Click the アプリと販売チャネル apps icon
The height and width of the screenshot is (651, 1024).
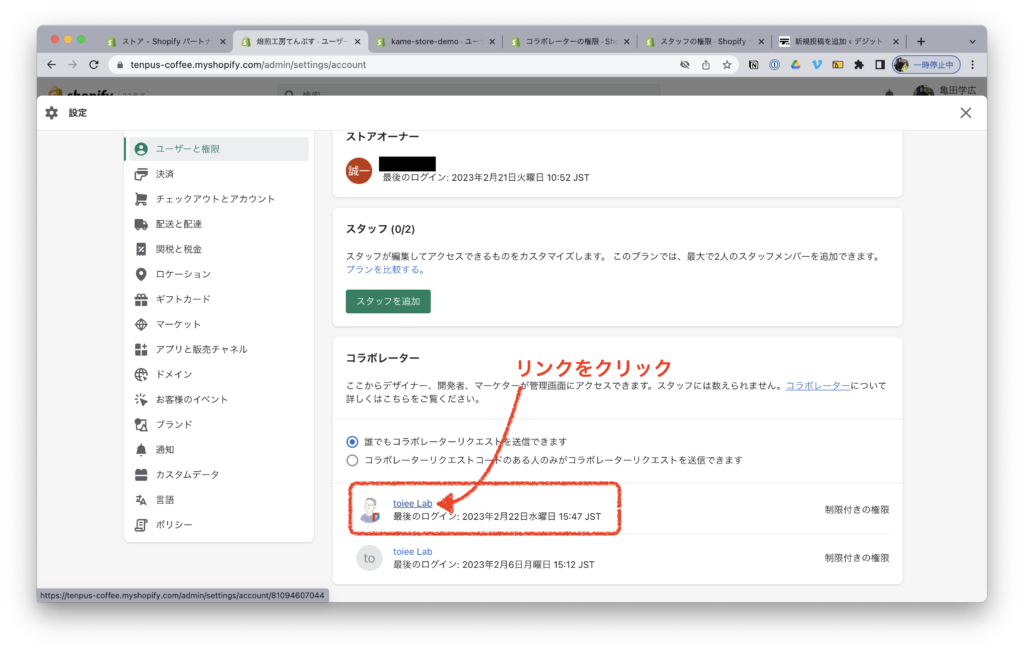[x=141, y=349]
